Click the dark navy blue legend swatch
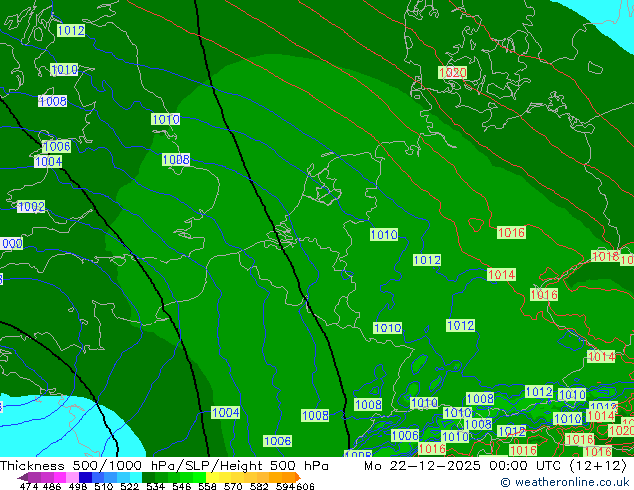 85,477
